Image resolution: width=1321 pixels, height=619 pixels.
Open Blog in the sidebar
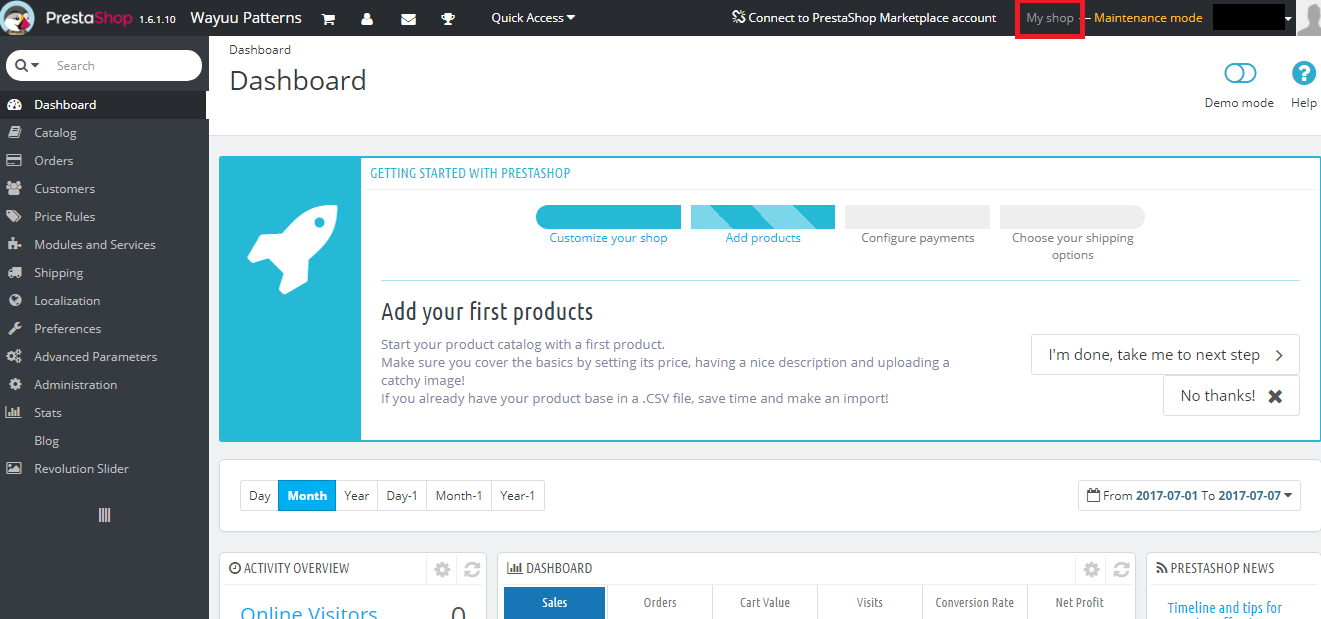[104, 441]
